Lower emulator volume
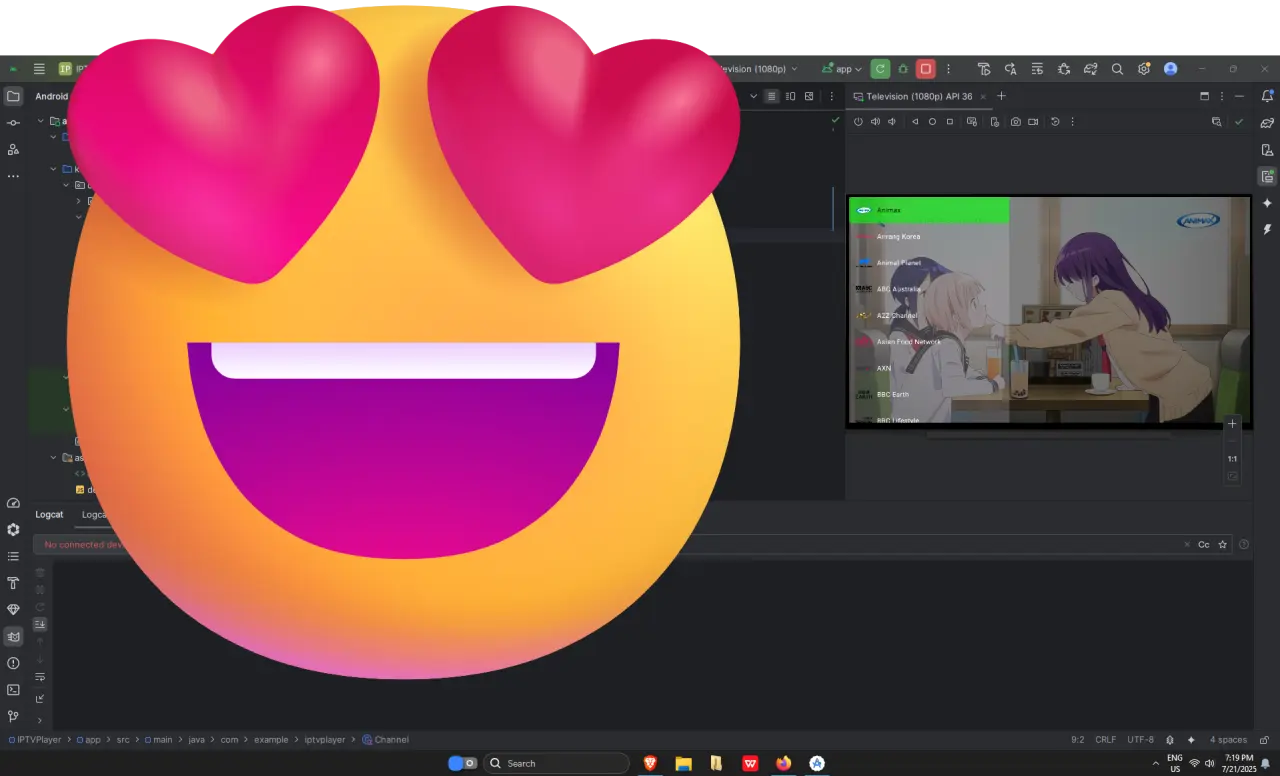1280x776 pixels. [x=892, y=122]
